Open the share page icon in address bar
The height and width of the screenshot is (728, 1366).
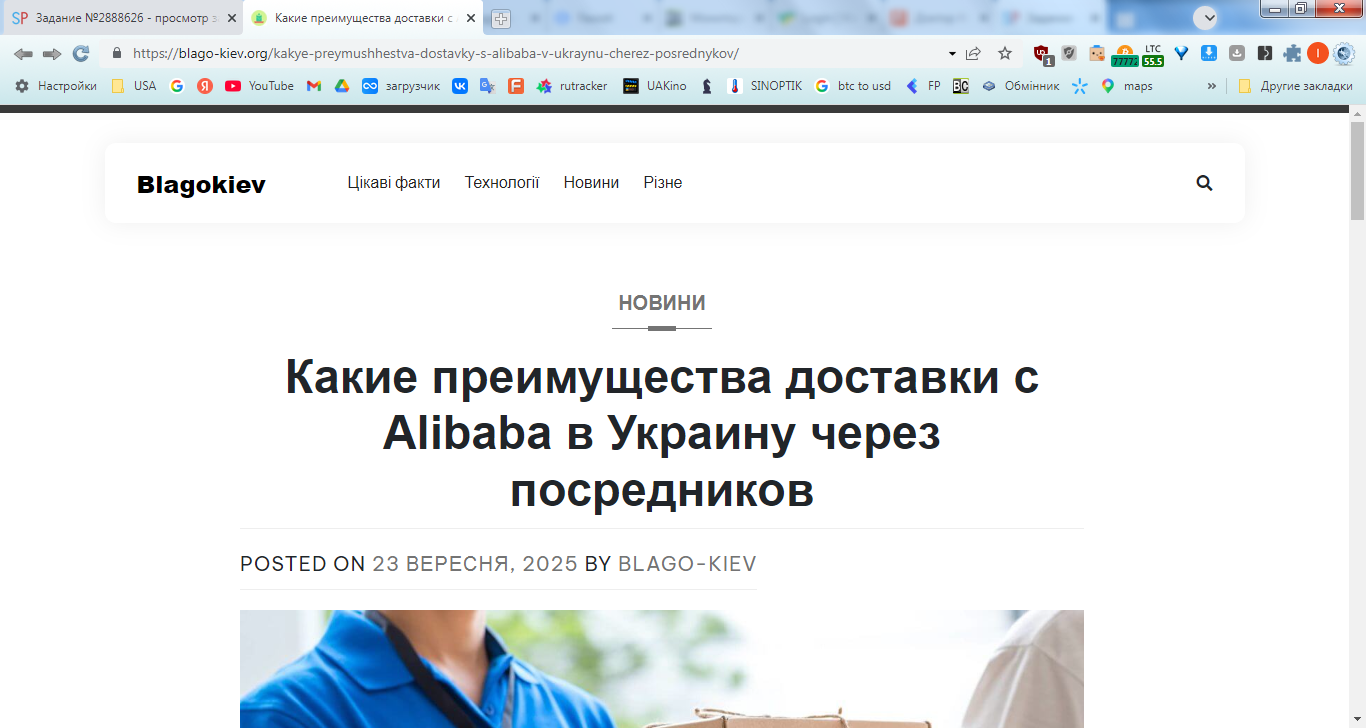(x=974, y=53)
